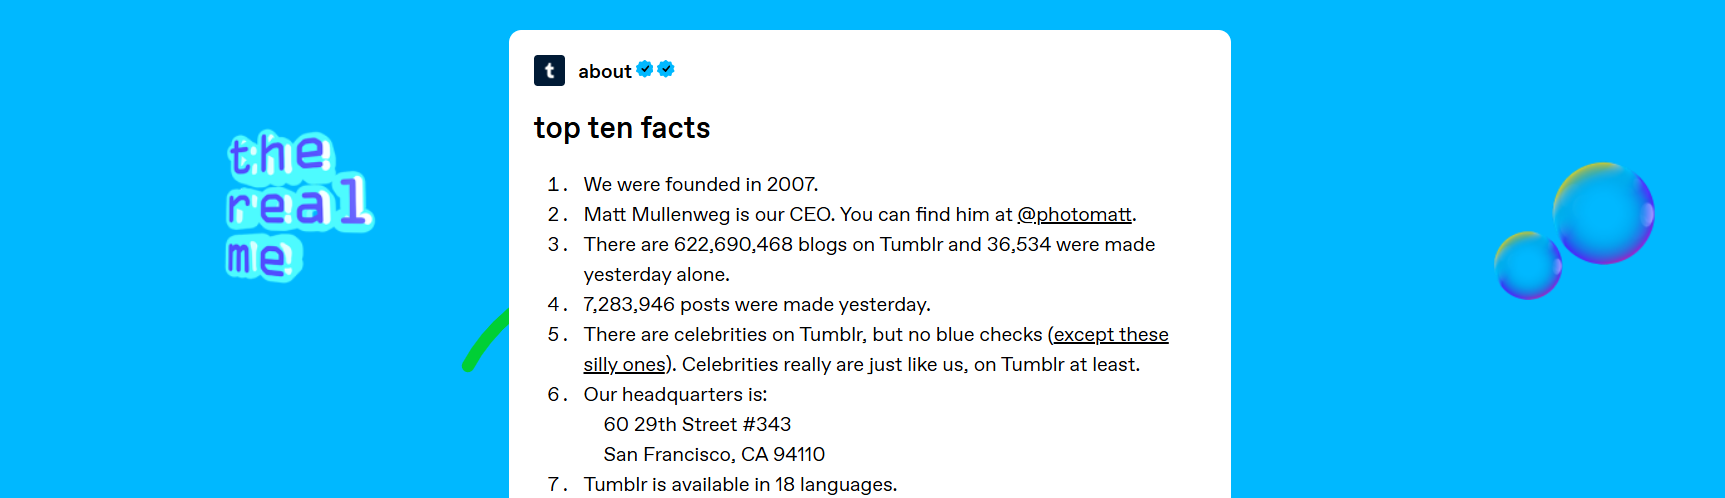Open the "about" blog name
The width and height of the screenshot is (1725, 498).
pyautogui.click(x=604, y=71)
